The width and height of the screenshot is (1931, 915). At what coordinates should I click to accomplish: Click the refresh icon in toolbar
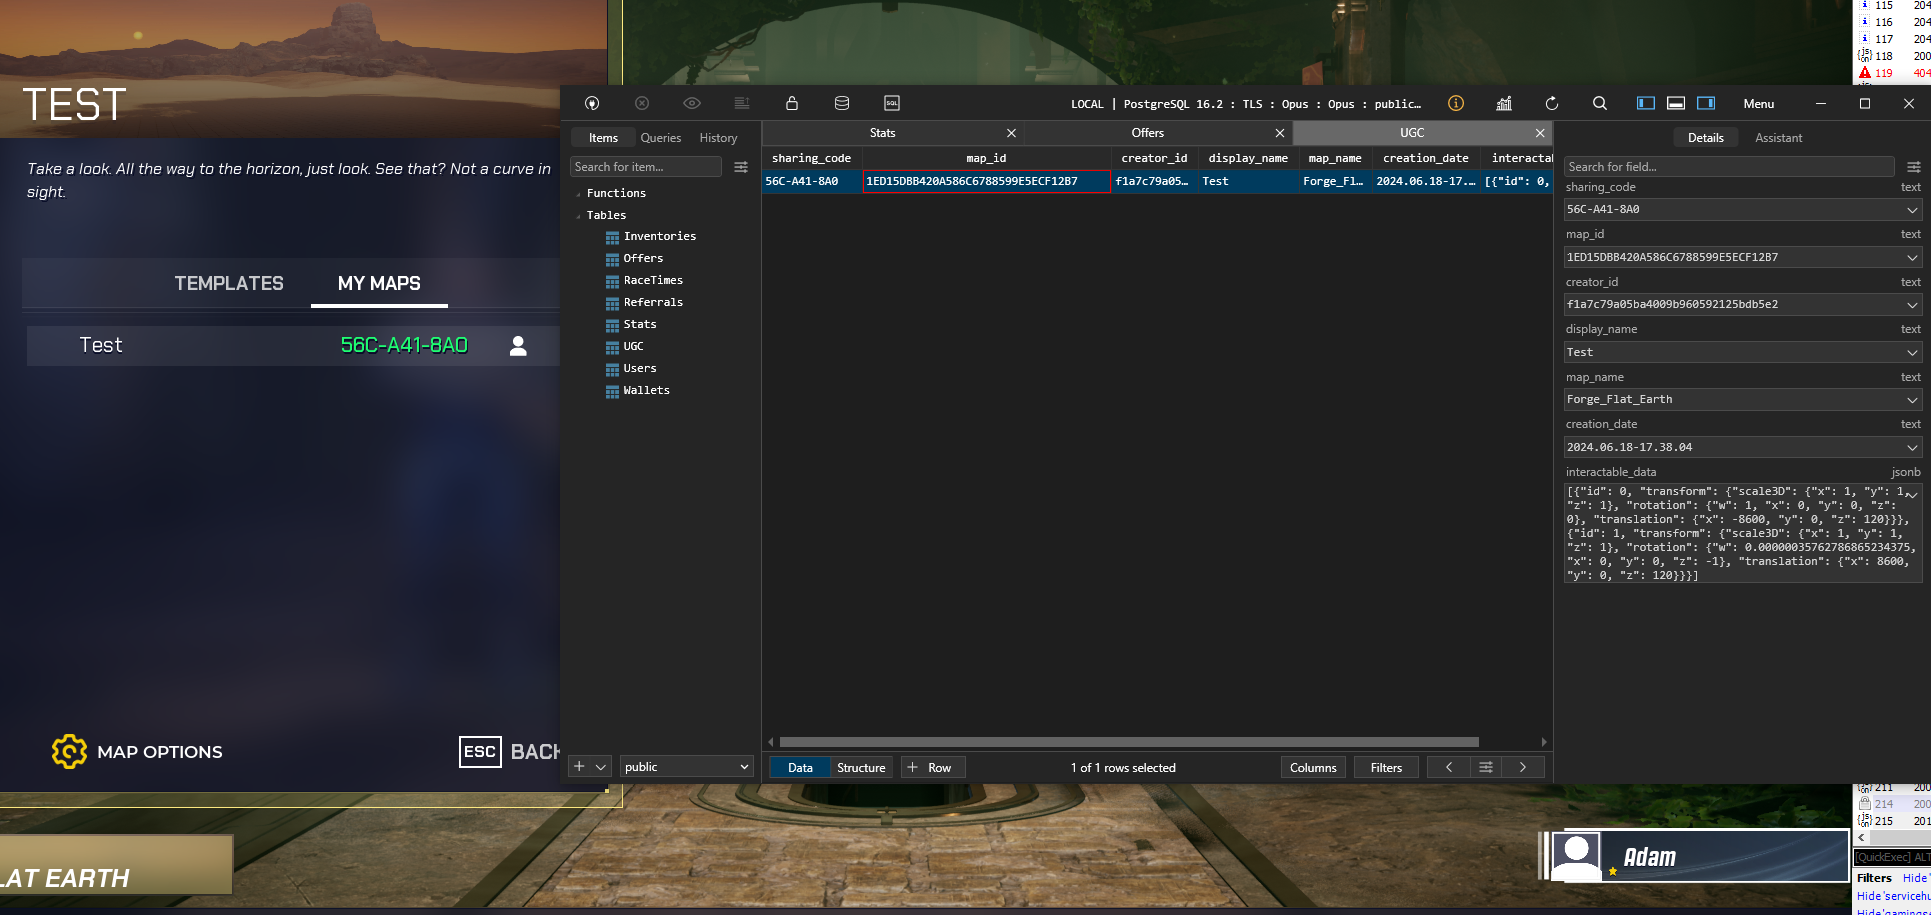click(x=1552, y=103)
